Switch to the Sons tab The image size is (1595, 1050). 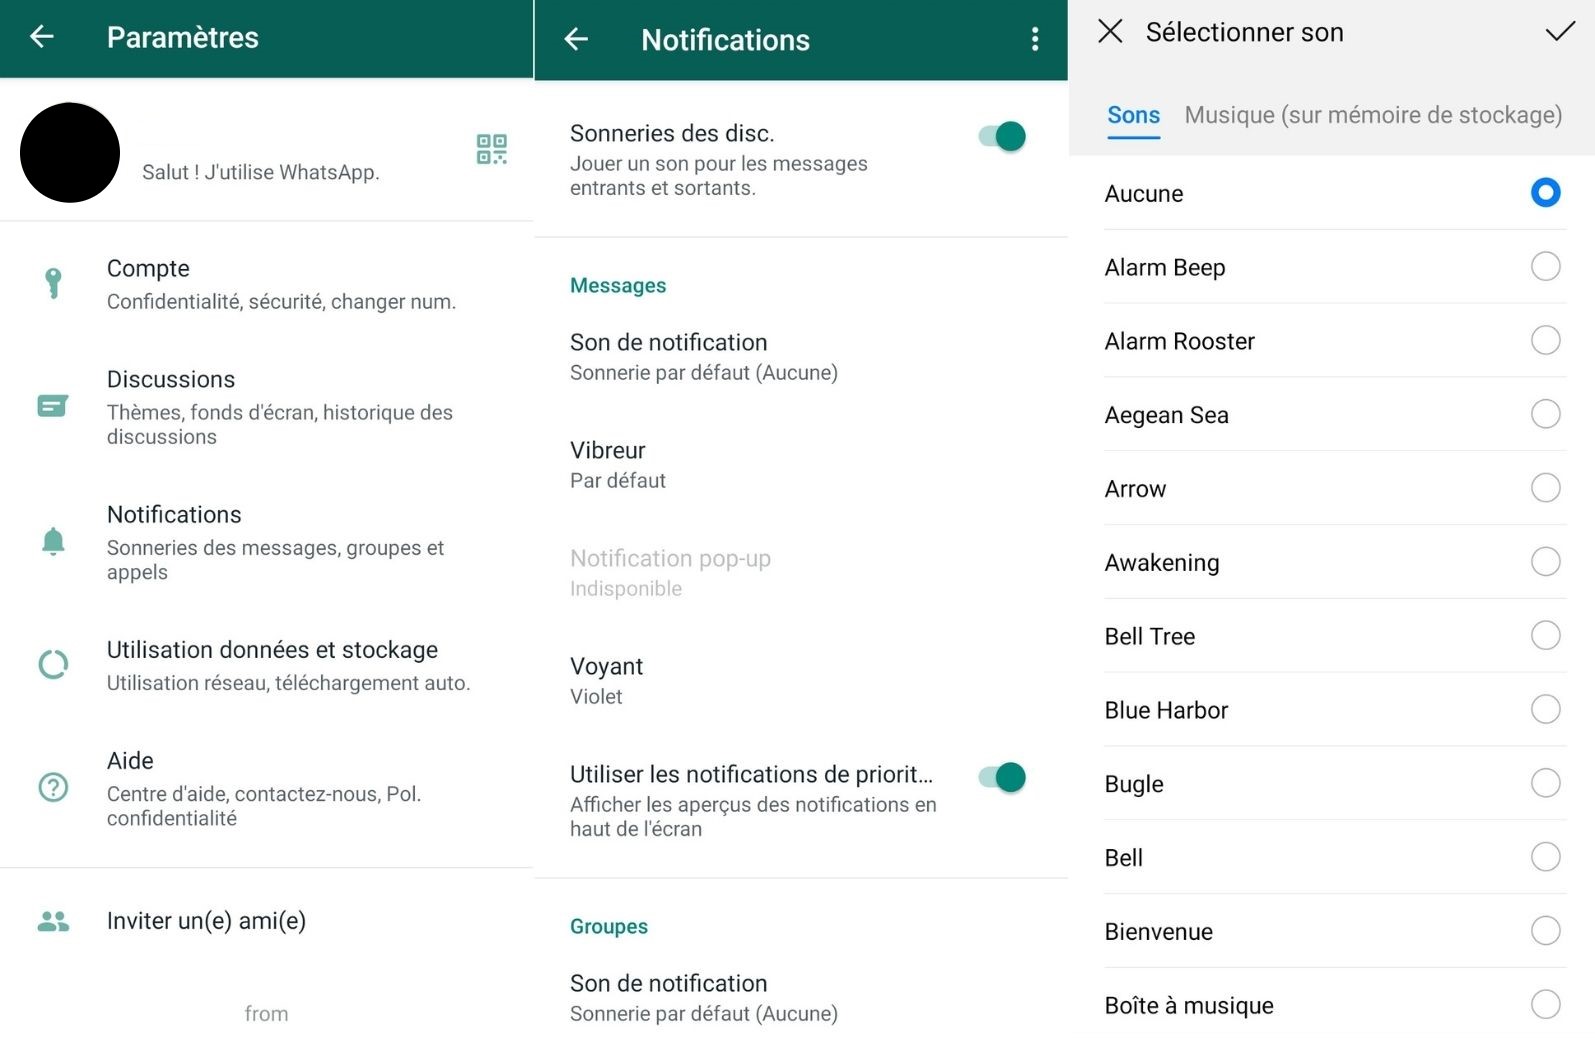coord(1133,115)
